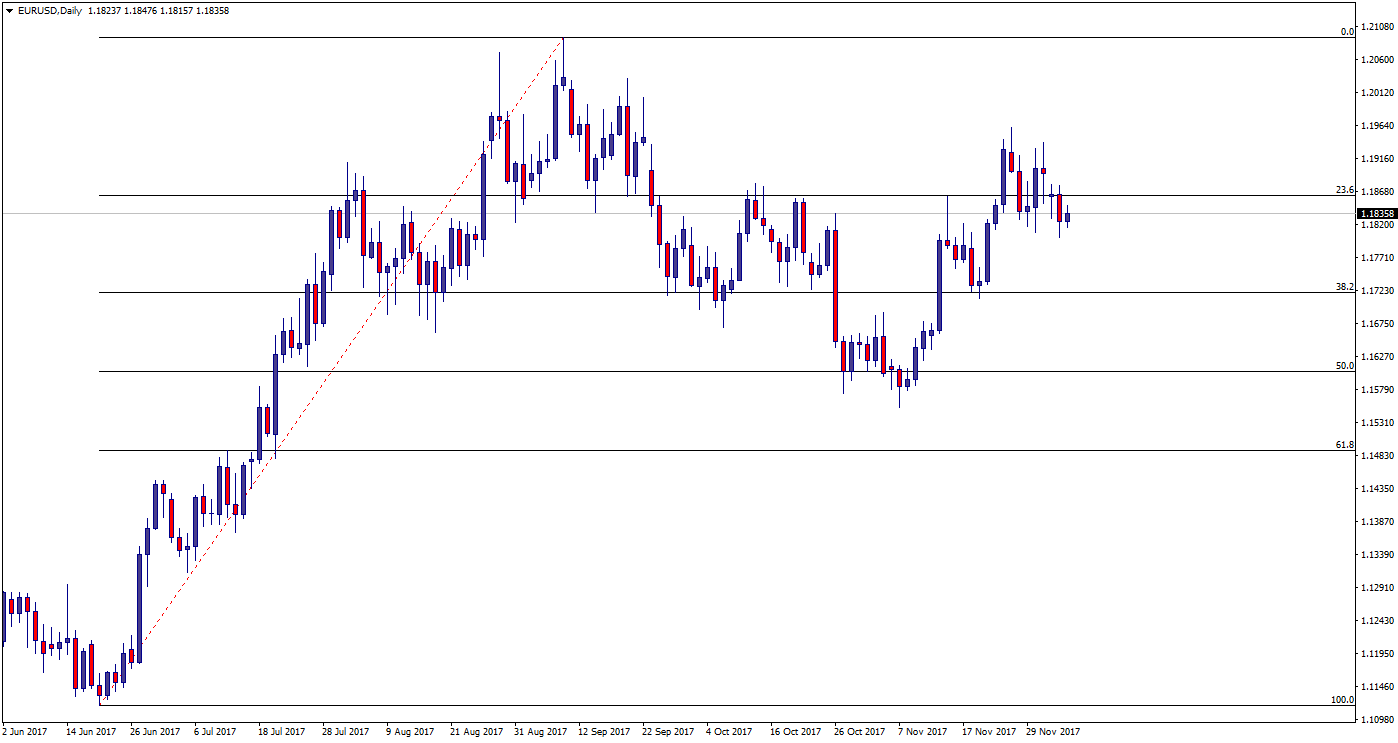Click the current price tag 1.18358

pyautogui.click(x=1377, y=213)
